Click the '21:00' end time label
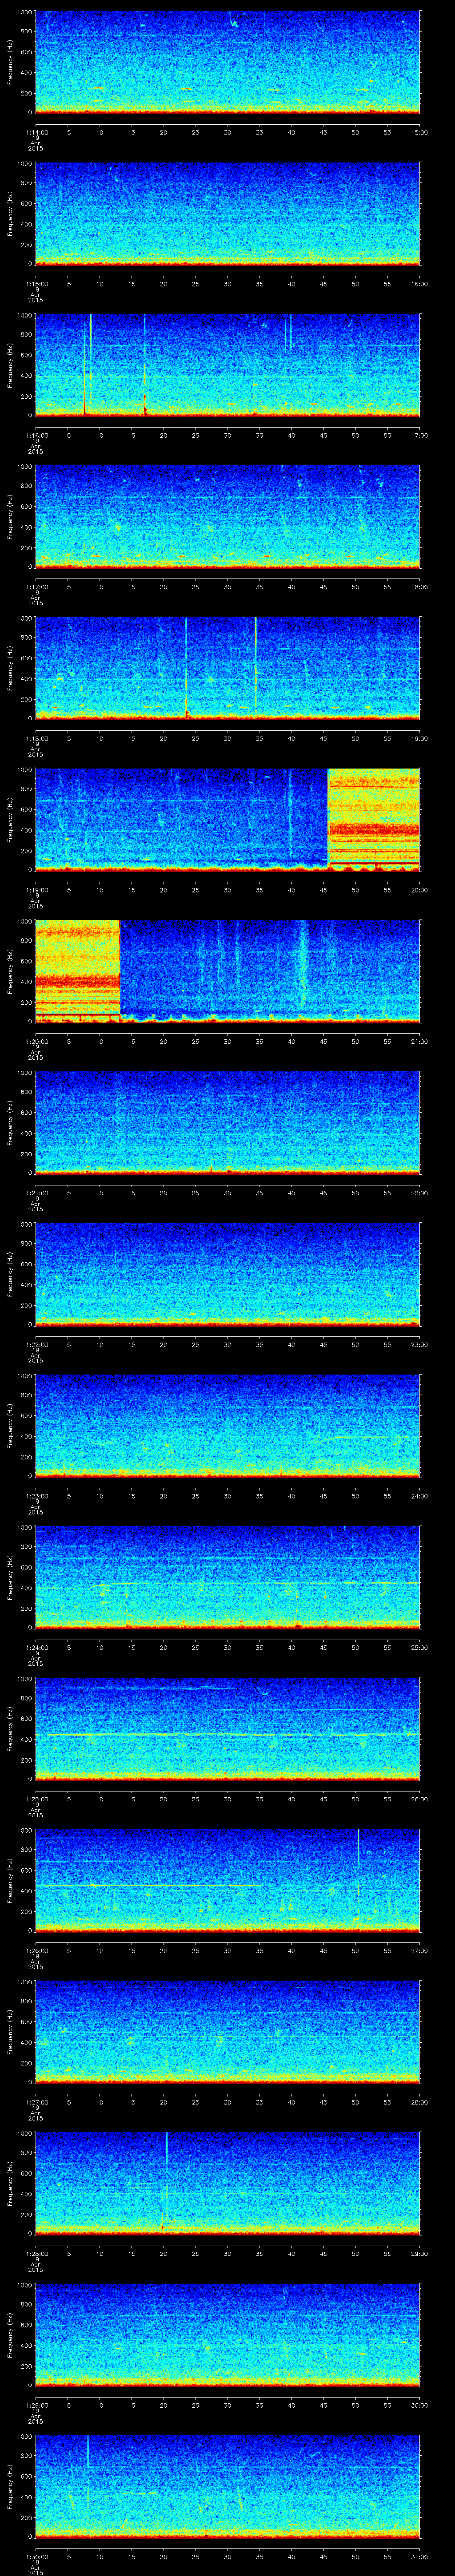The height and width of the screenshot is (2576, 455). point(419,1041)
